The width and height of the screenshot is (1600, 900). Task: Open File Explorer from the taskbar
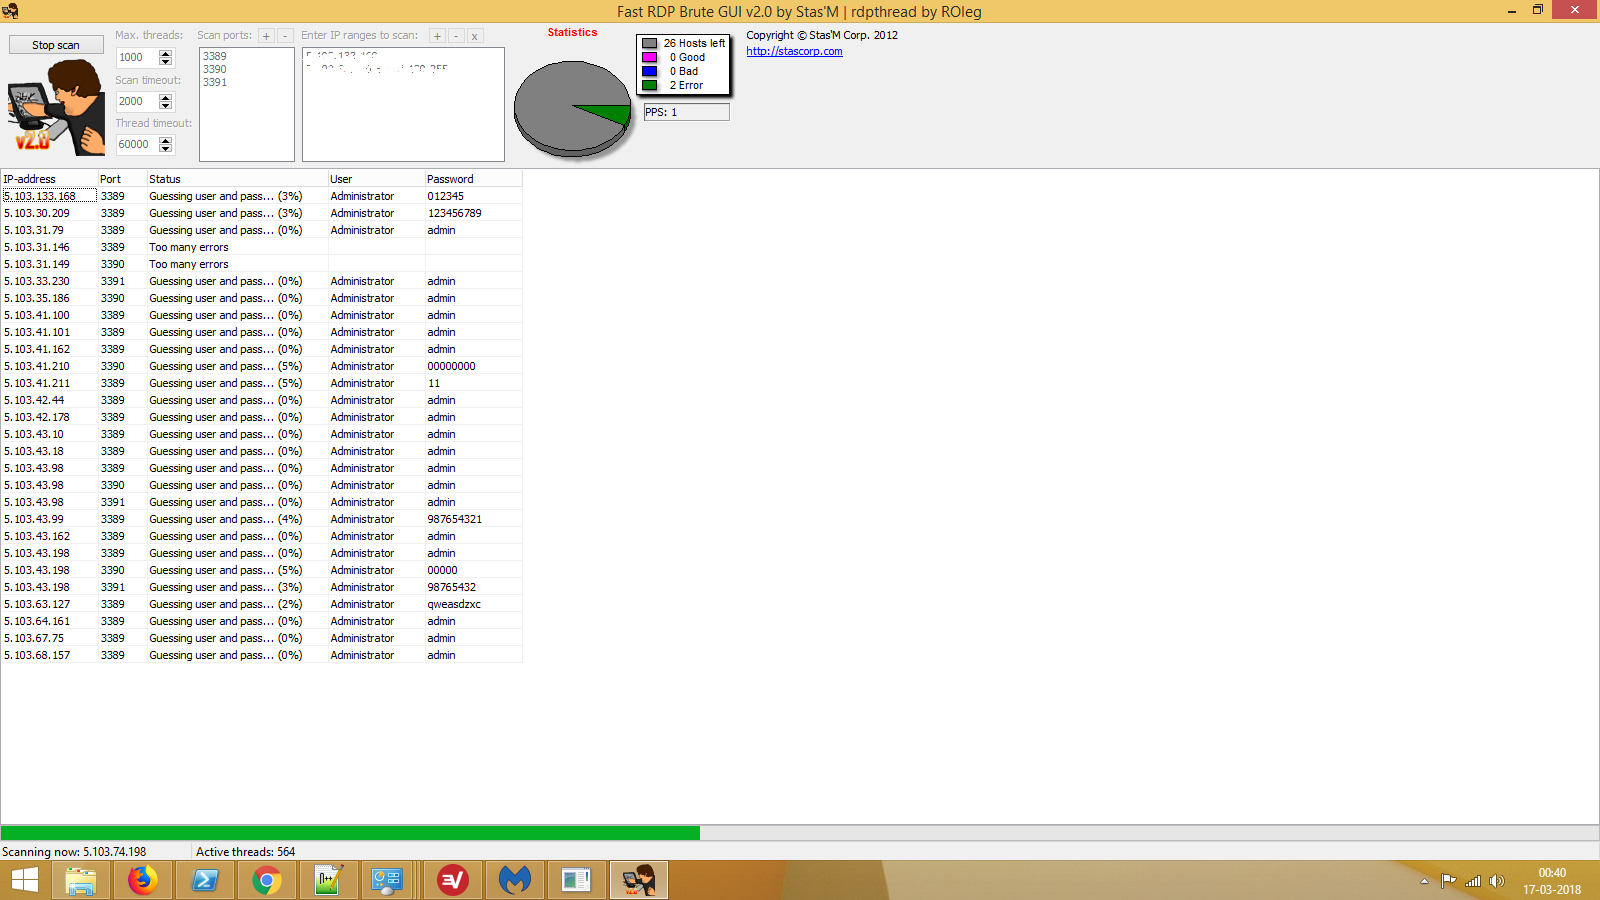81,880
